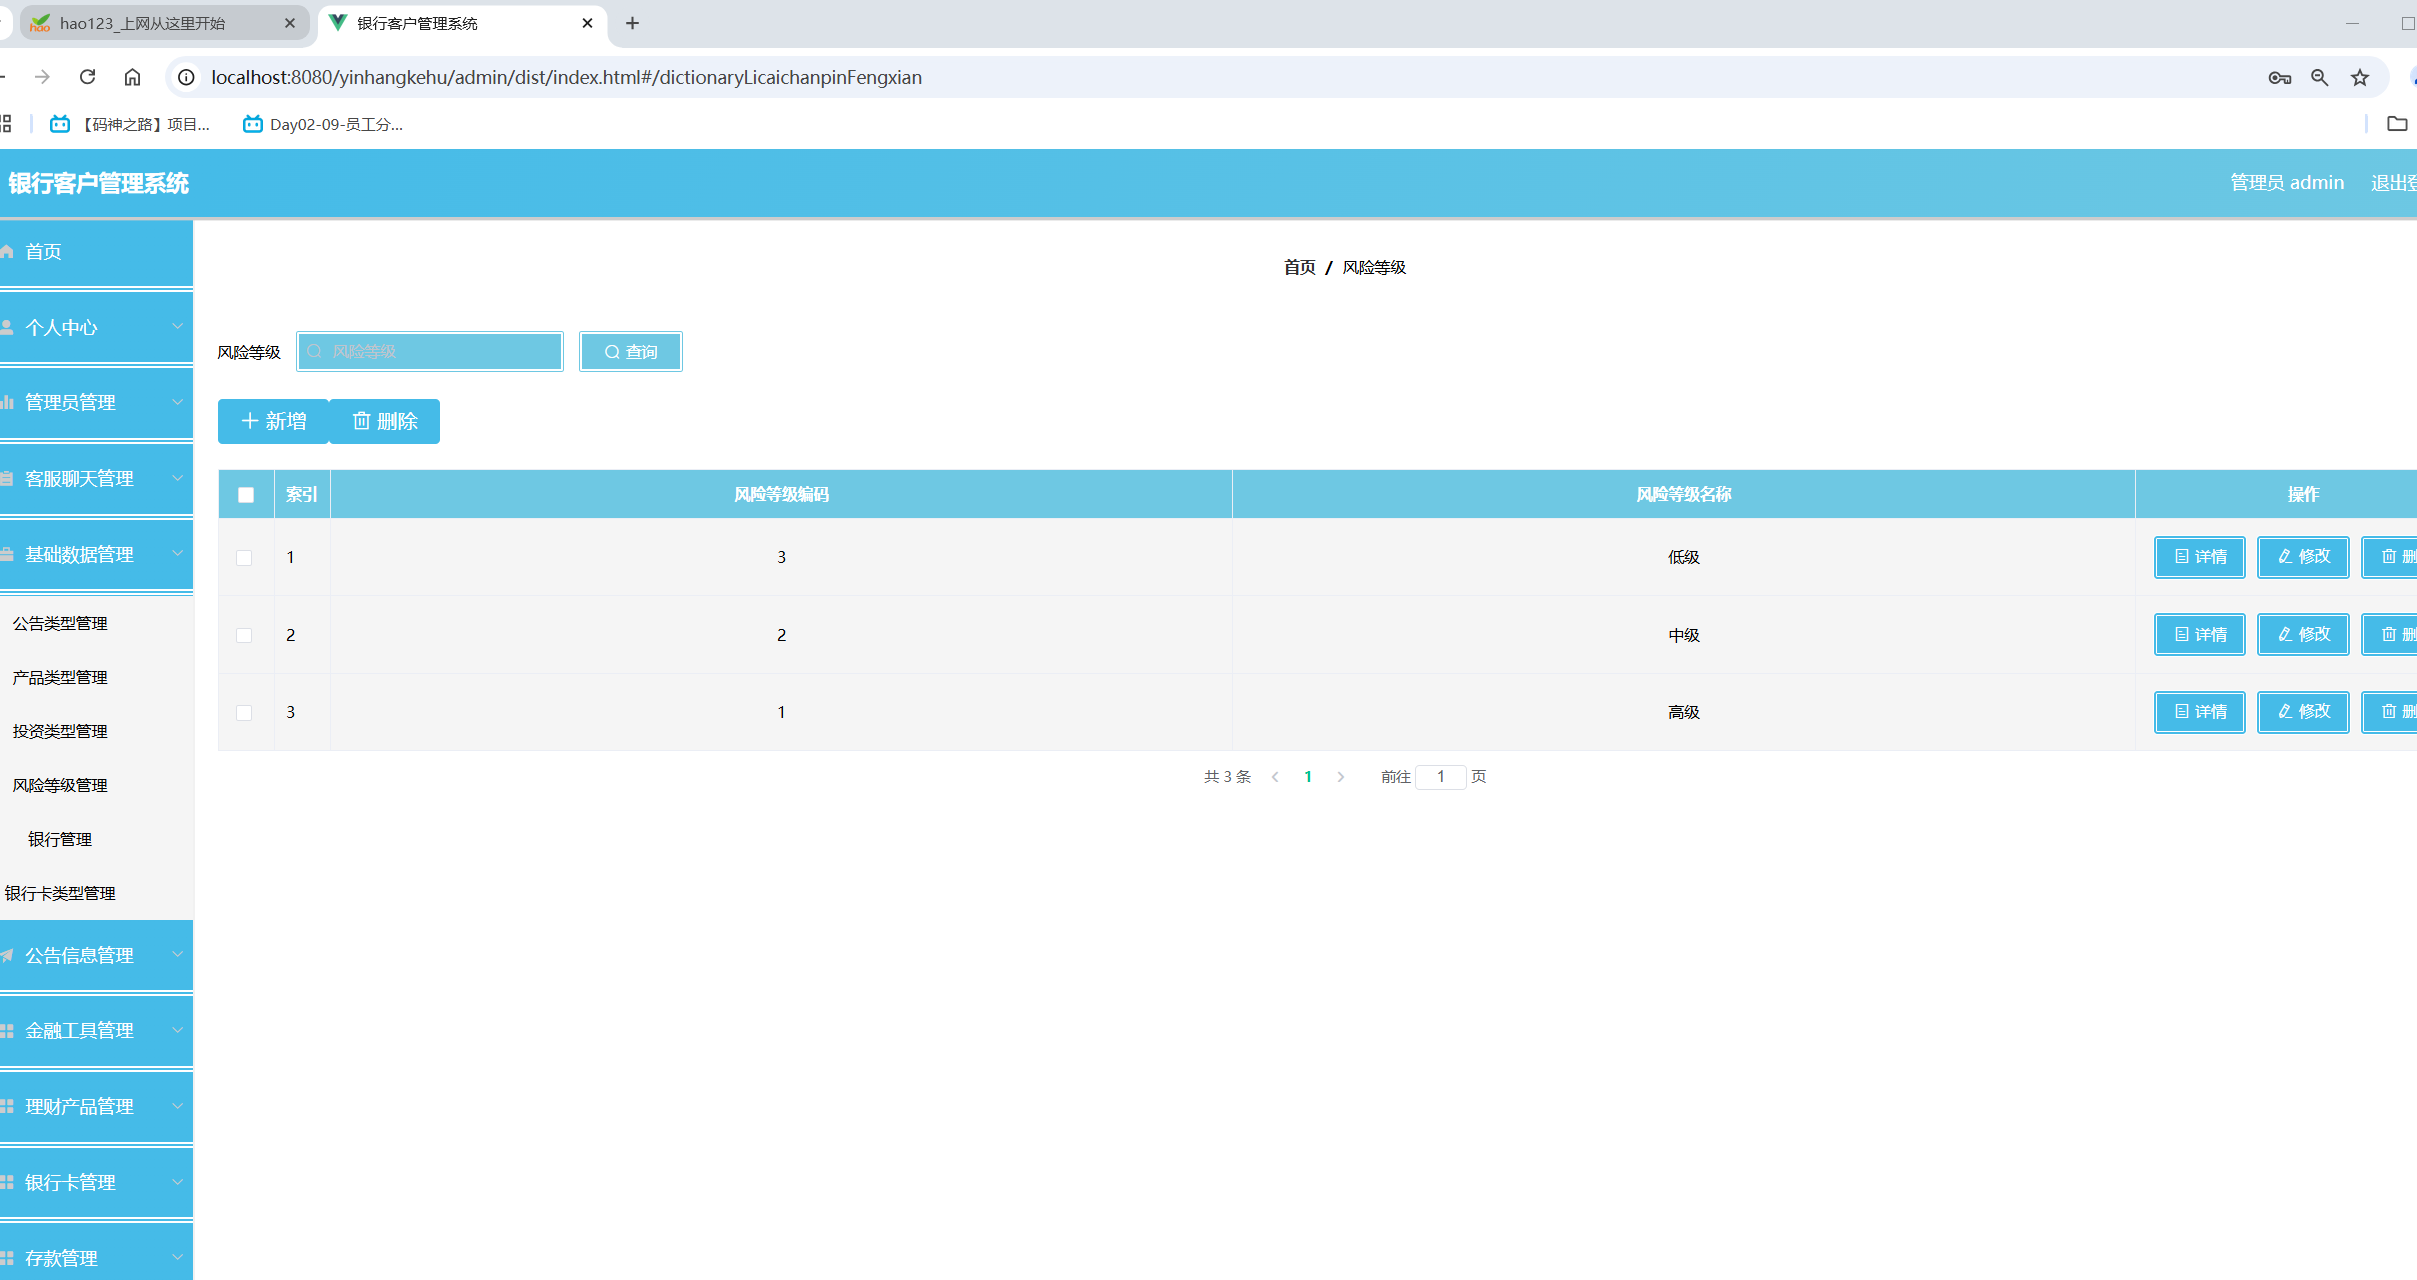The width and height of the screenshot is (2417, 1280).
Task: Expand the 银行卡管理 menu chevron
Action: [x=177, y=1181]
